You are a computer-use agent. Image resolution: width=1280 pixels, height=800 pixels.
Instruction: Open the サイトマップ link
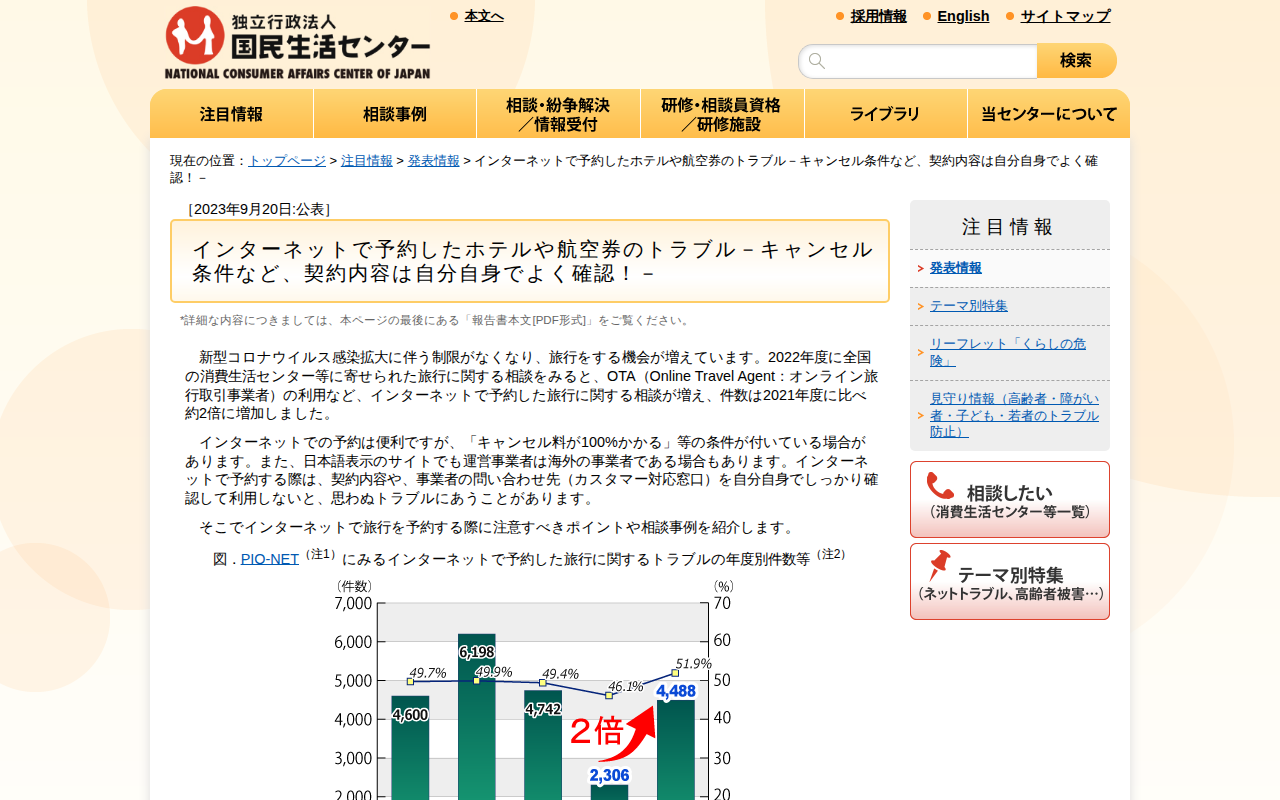coord(1065,16)
